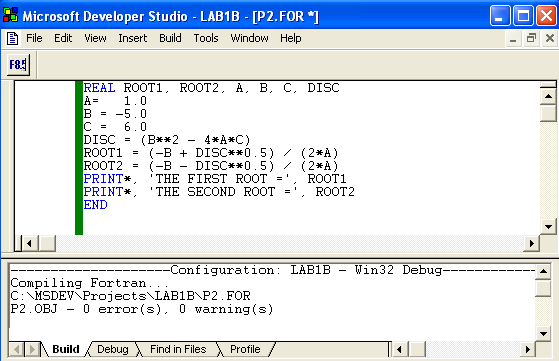Screen dimensions: 559x361
Task: Switch to Find in Files tab
Action: coord(178,349)
